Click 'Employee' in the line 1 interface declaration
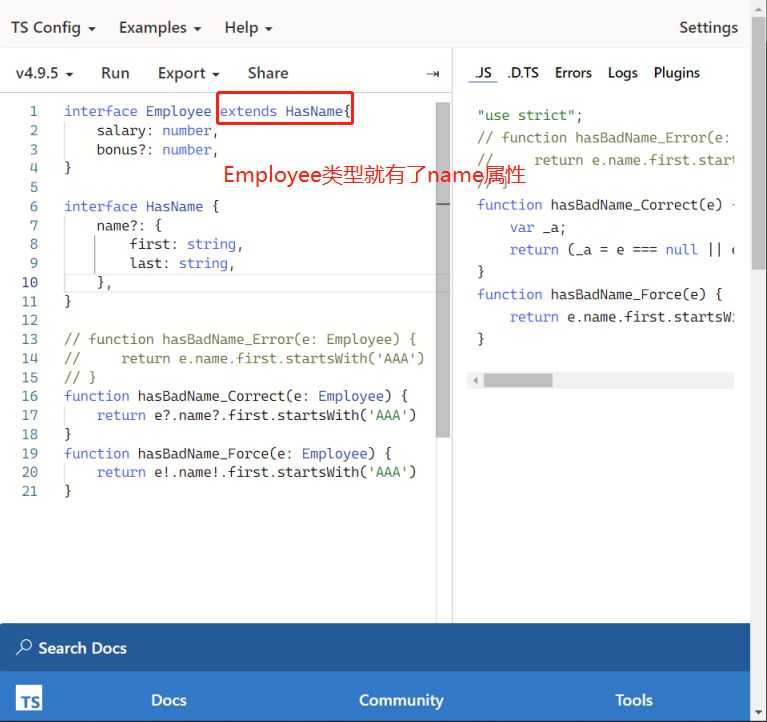 tap(178, 112)
